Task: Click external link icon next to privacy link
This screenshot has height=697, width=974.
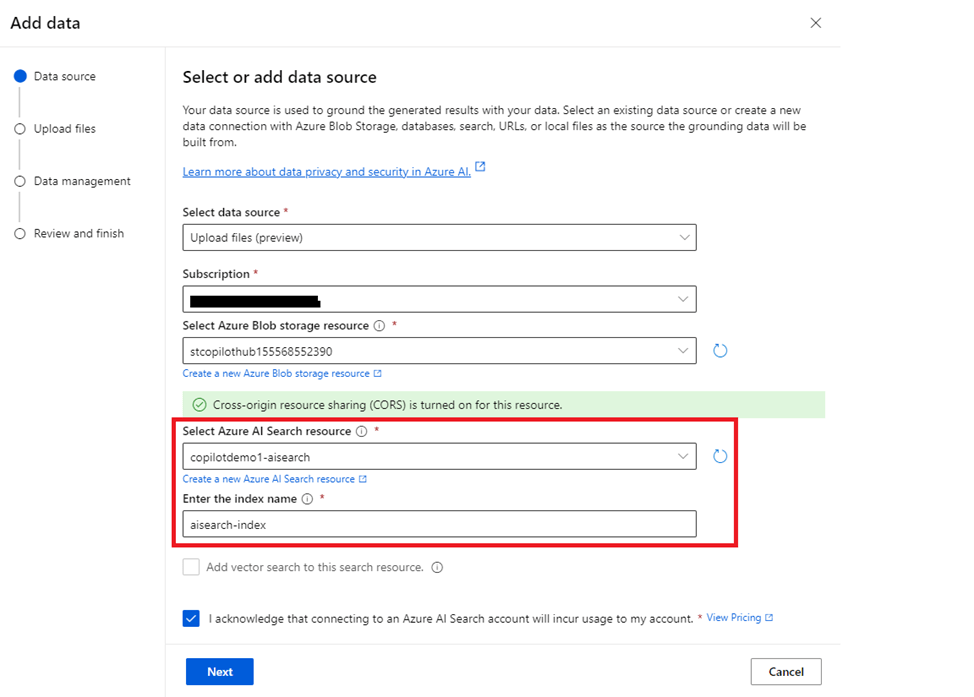Action: point(480,166)
